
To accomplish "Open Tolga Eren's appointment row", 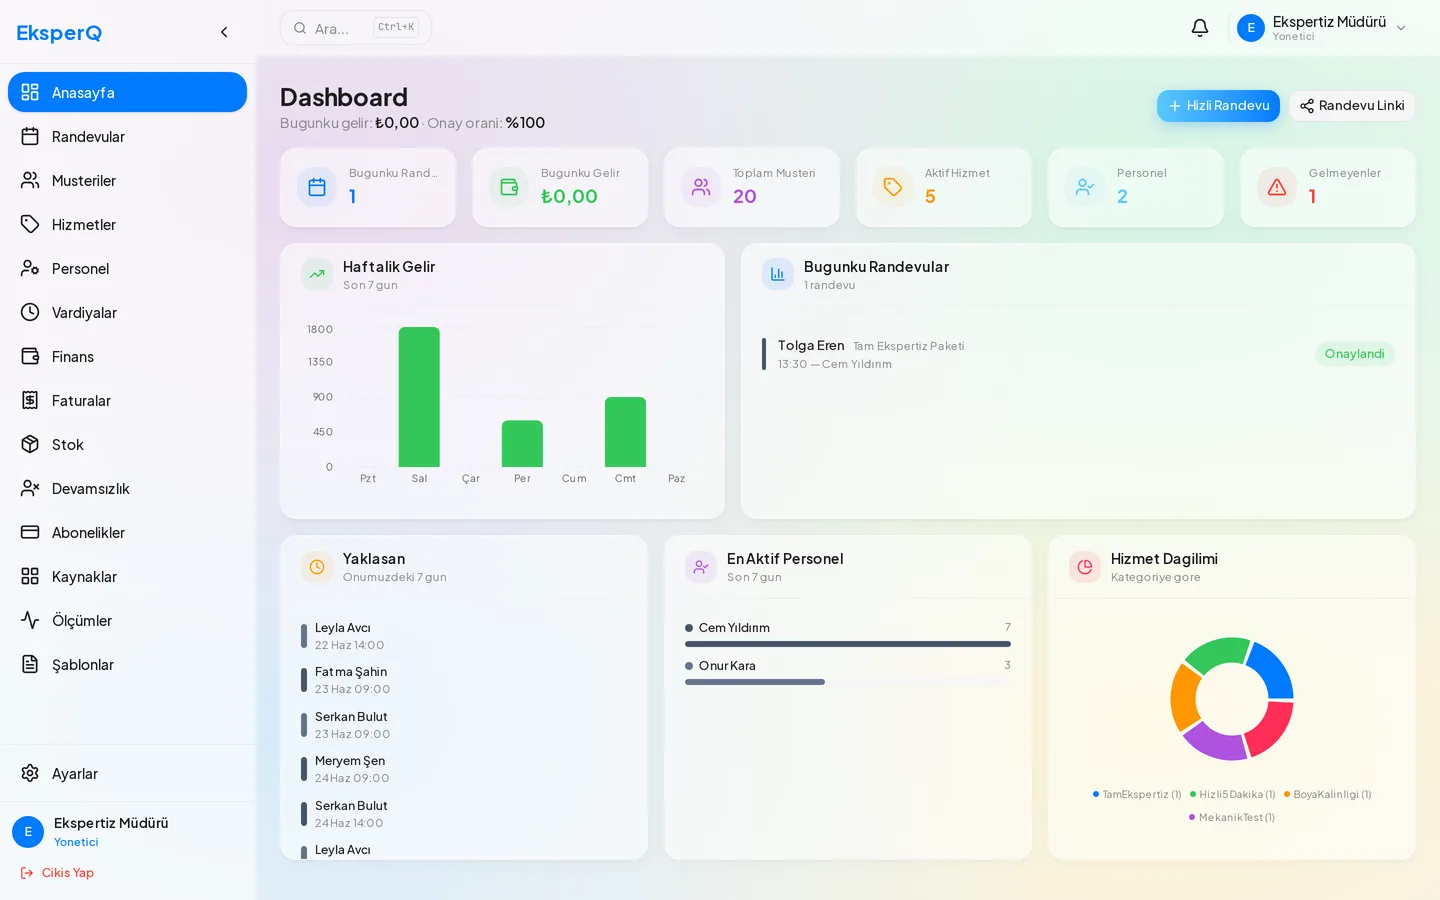I will click(x=1078, y=354).
